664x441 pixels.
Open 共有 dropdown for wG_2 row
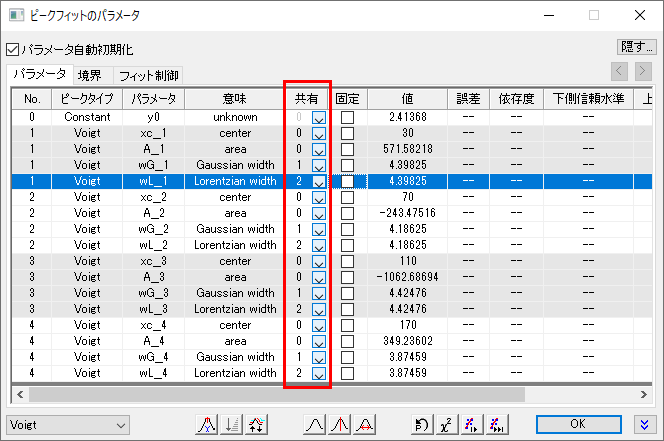[x=319, y=229]
